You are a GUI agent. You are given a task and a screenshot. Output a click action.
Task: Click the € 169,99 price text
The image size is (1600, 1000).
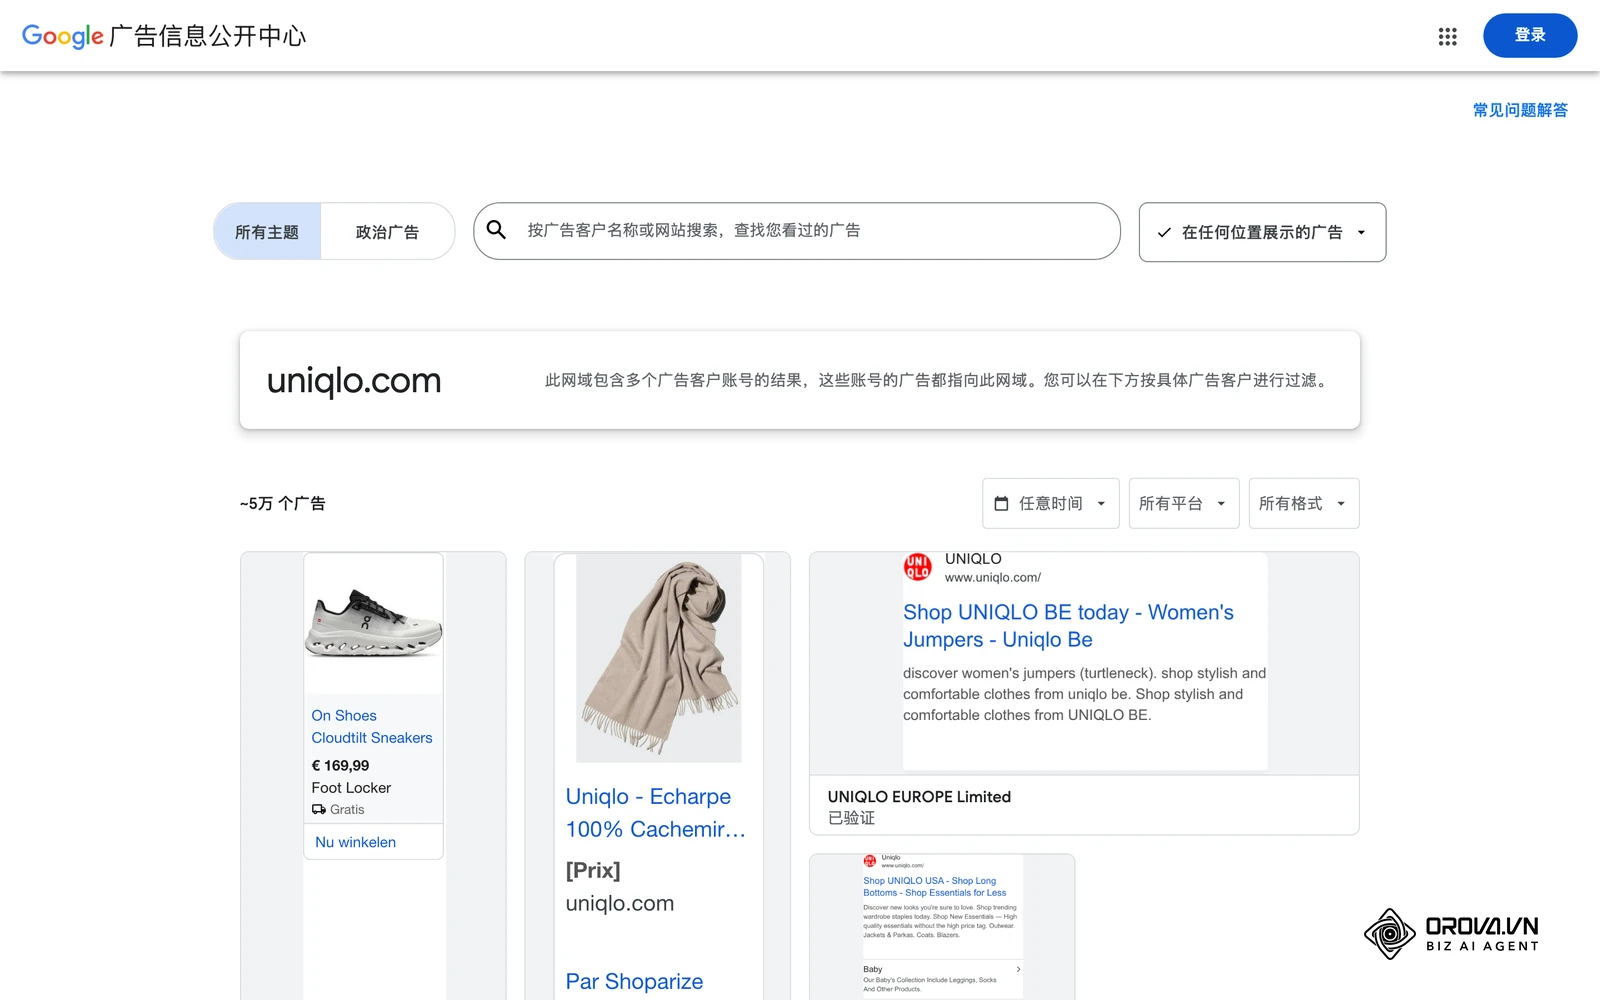coord(340,765)
